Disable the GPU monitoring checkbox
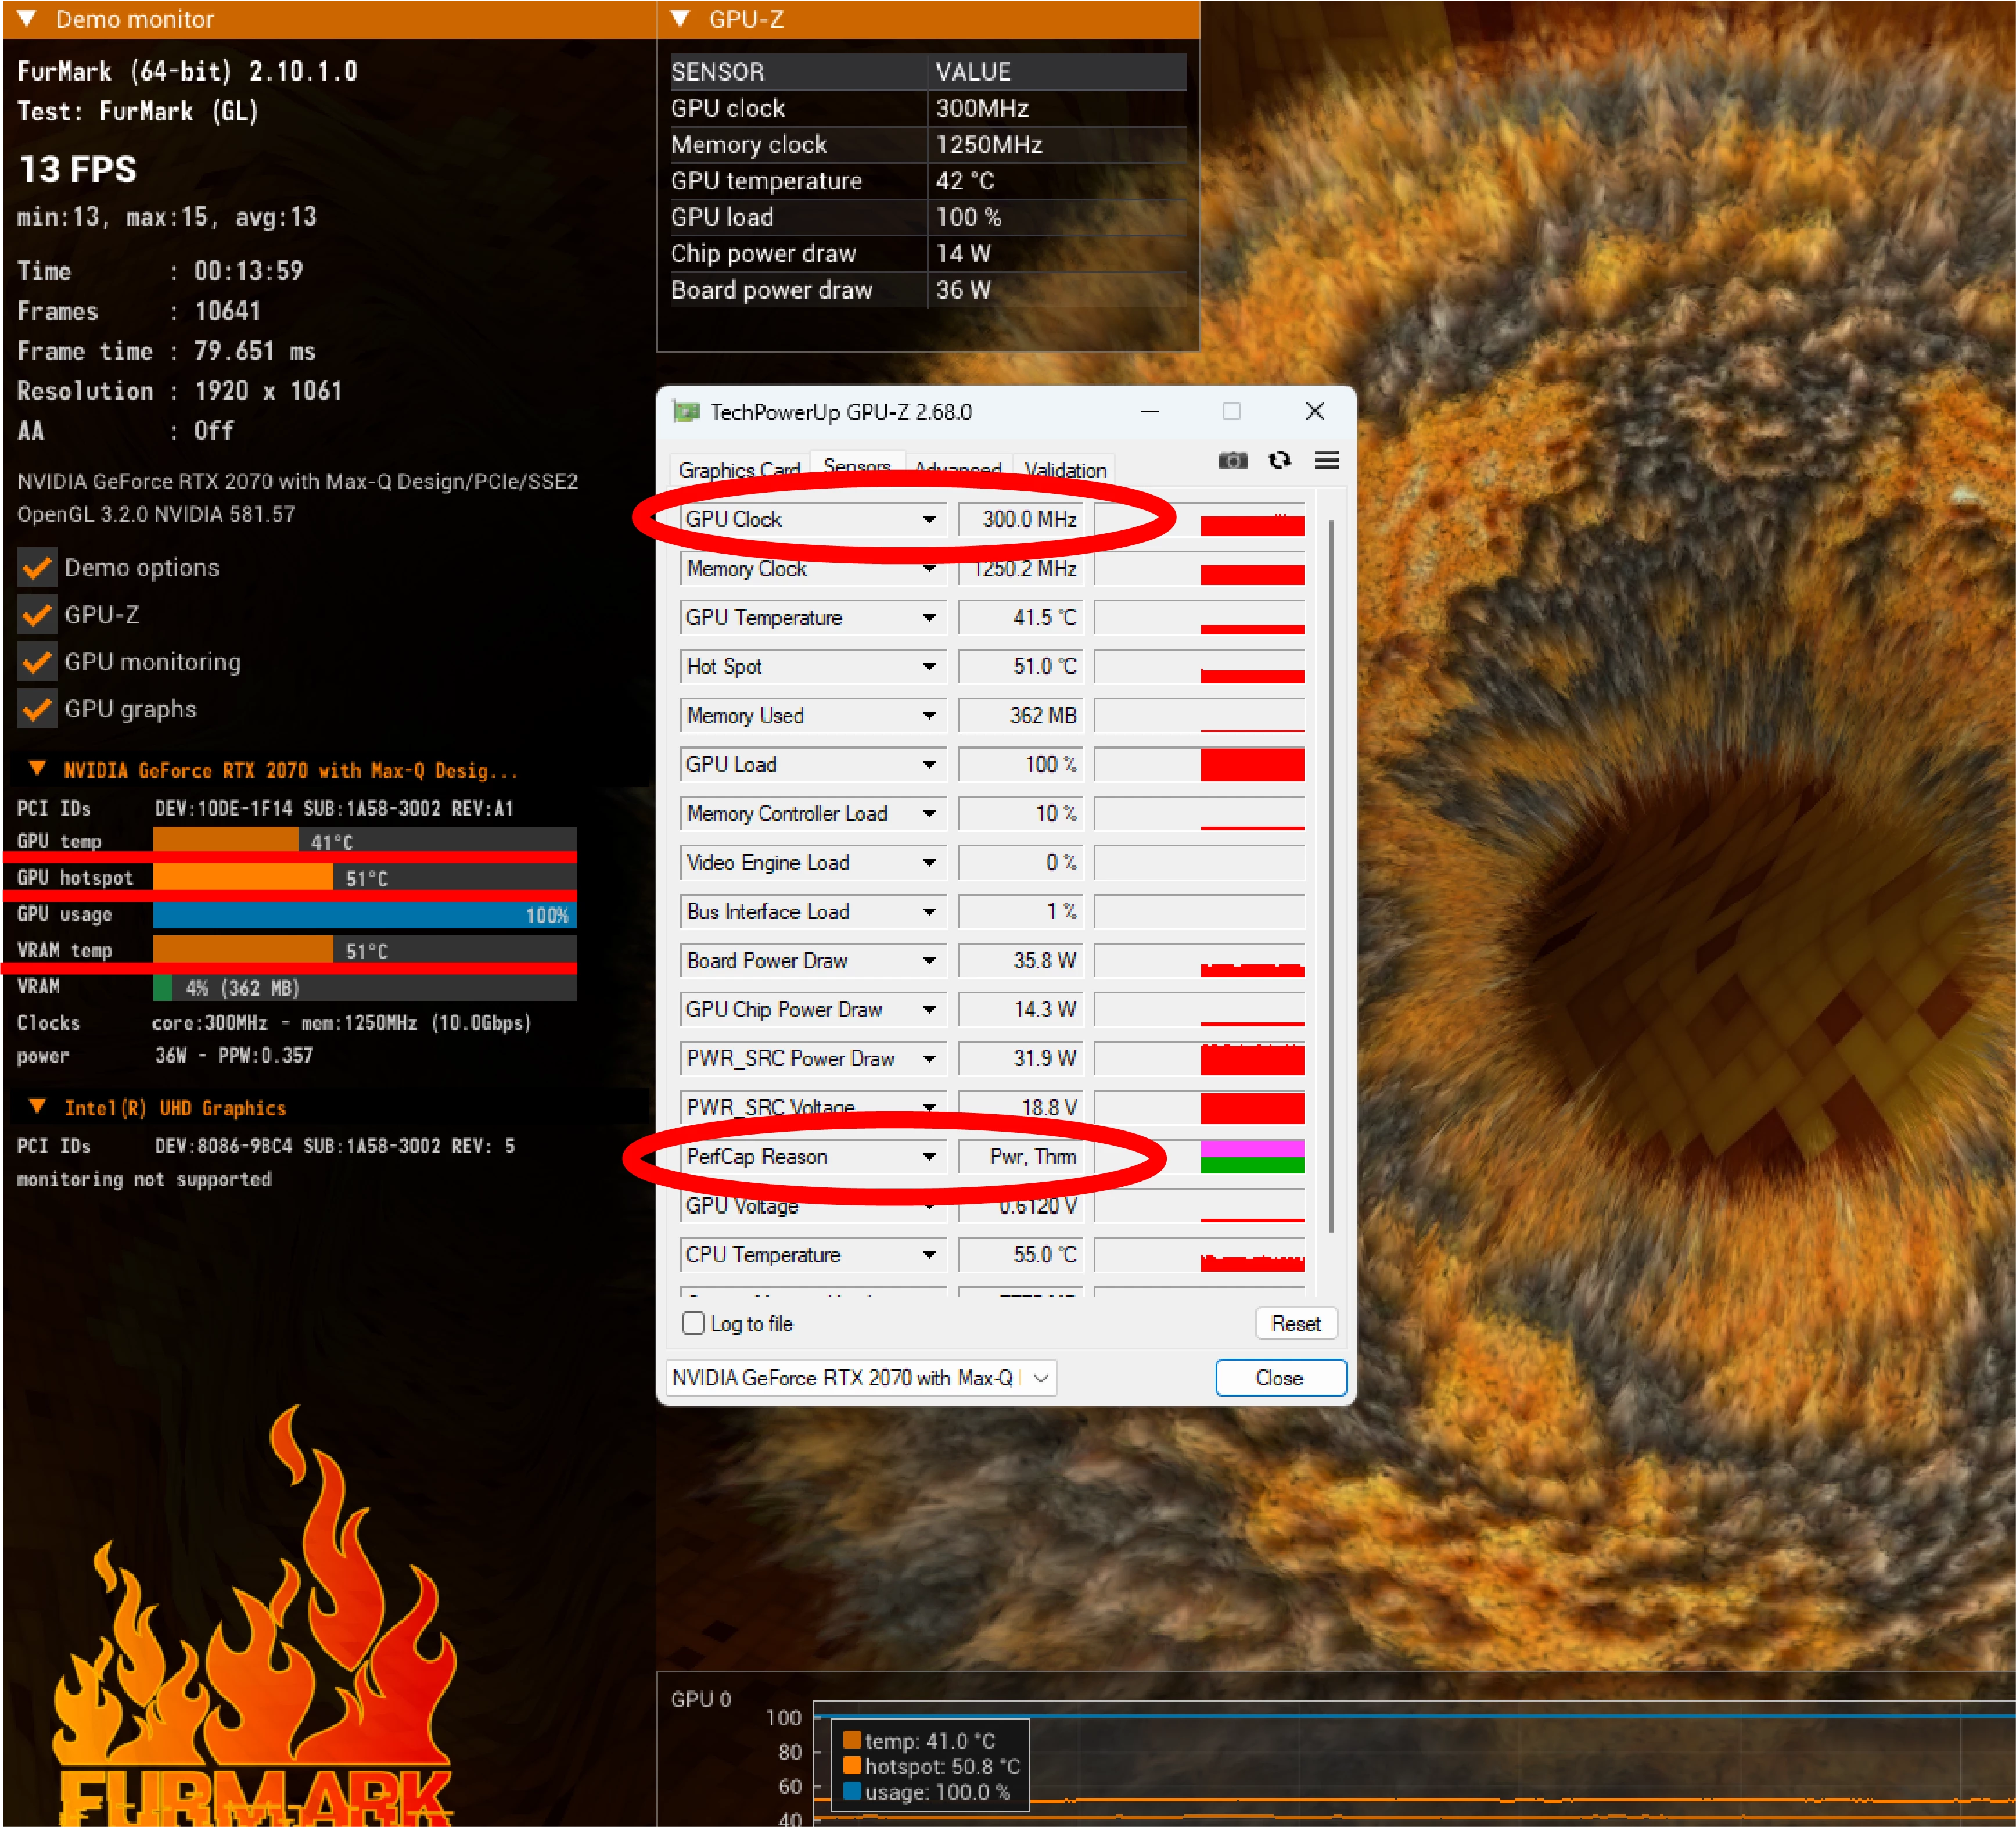Viewport: 2016px width, 1827px height. (37, 662)
